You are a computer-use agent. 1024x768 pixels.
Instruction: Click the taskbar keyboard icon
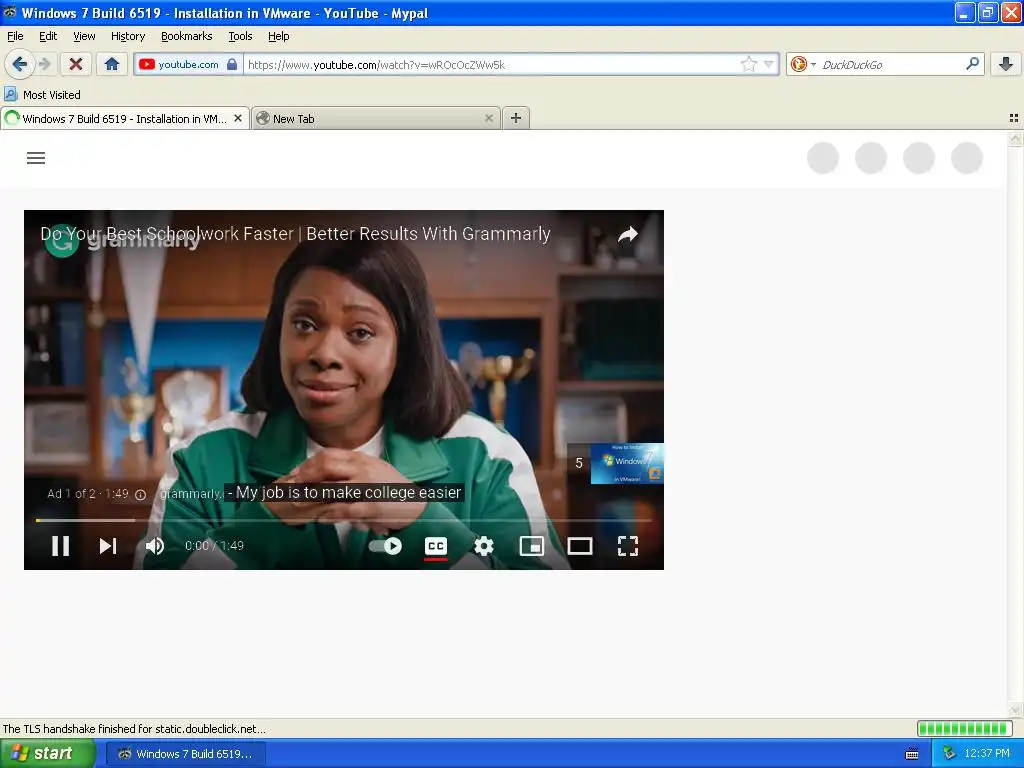pyautogui.click(x=912, y=754)
